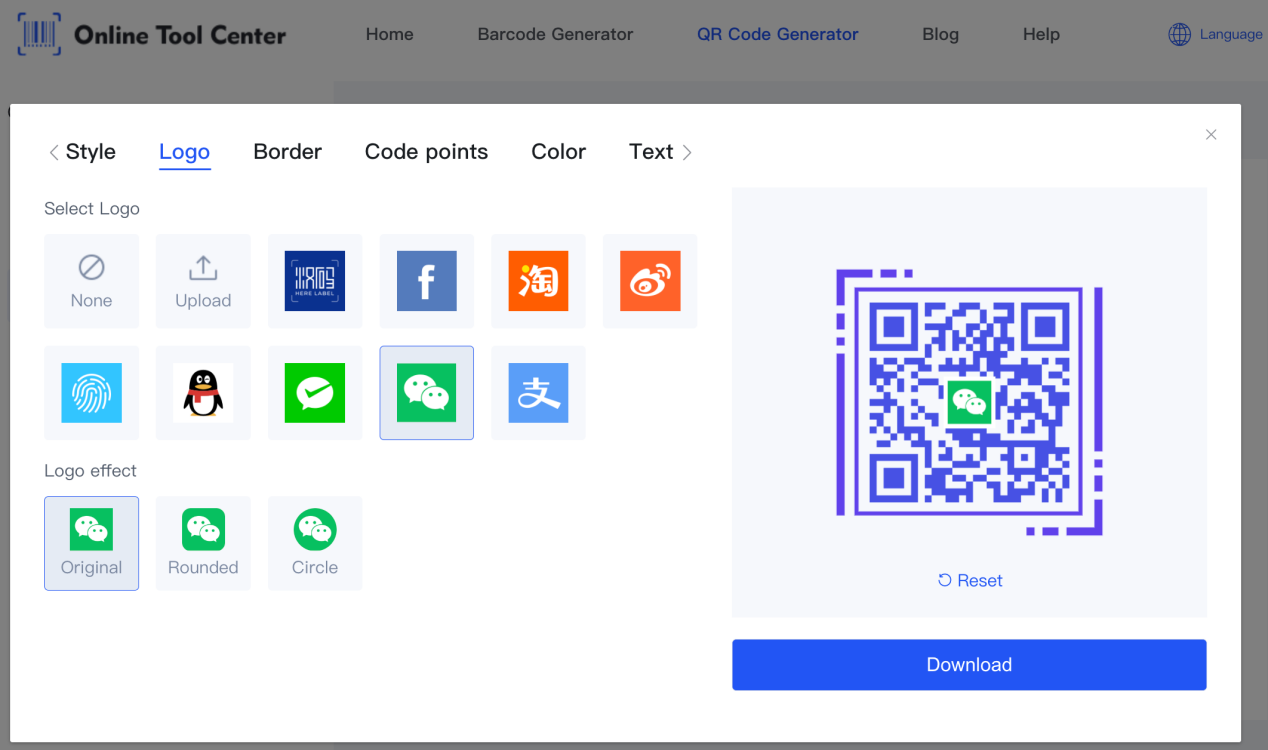This screenshot has width=1268, height=750.
Task: Open the Language selector
Action: [x=1215, y=34]
